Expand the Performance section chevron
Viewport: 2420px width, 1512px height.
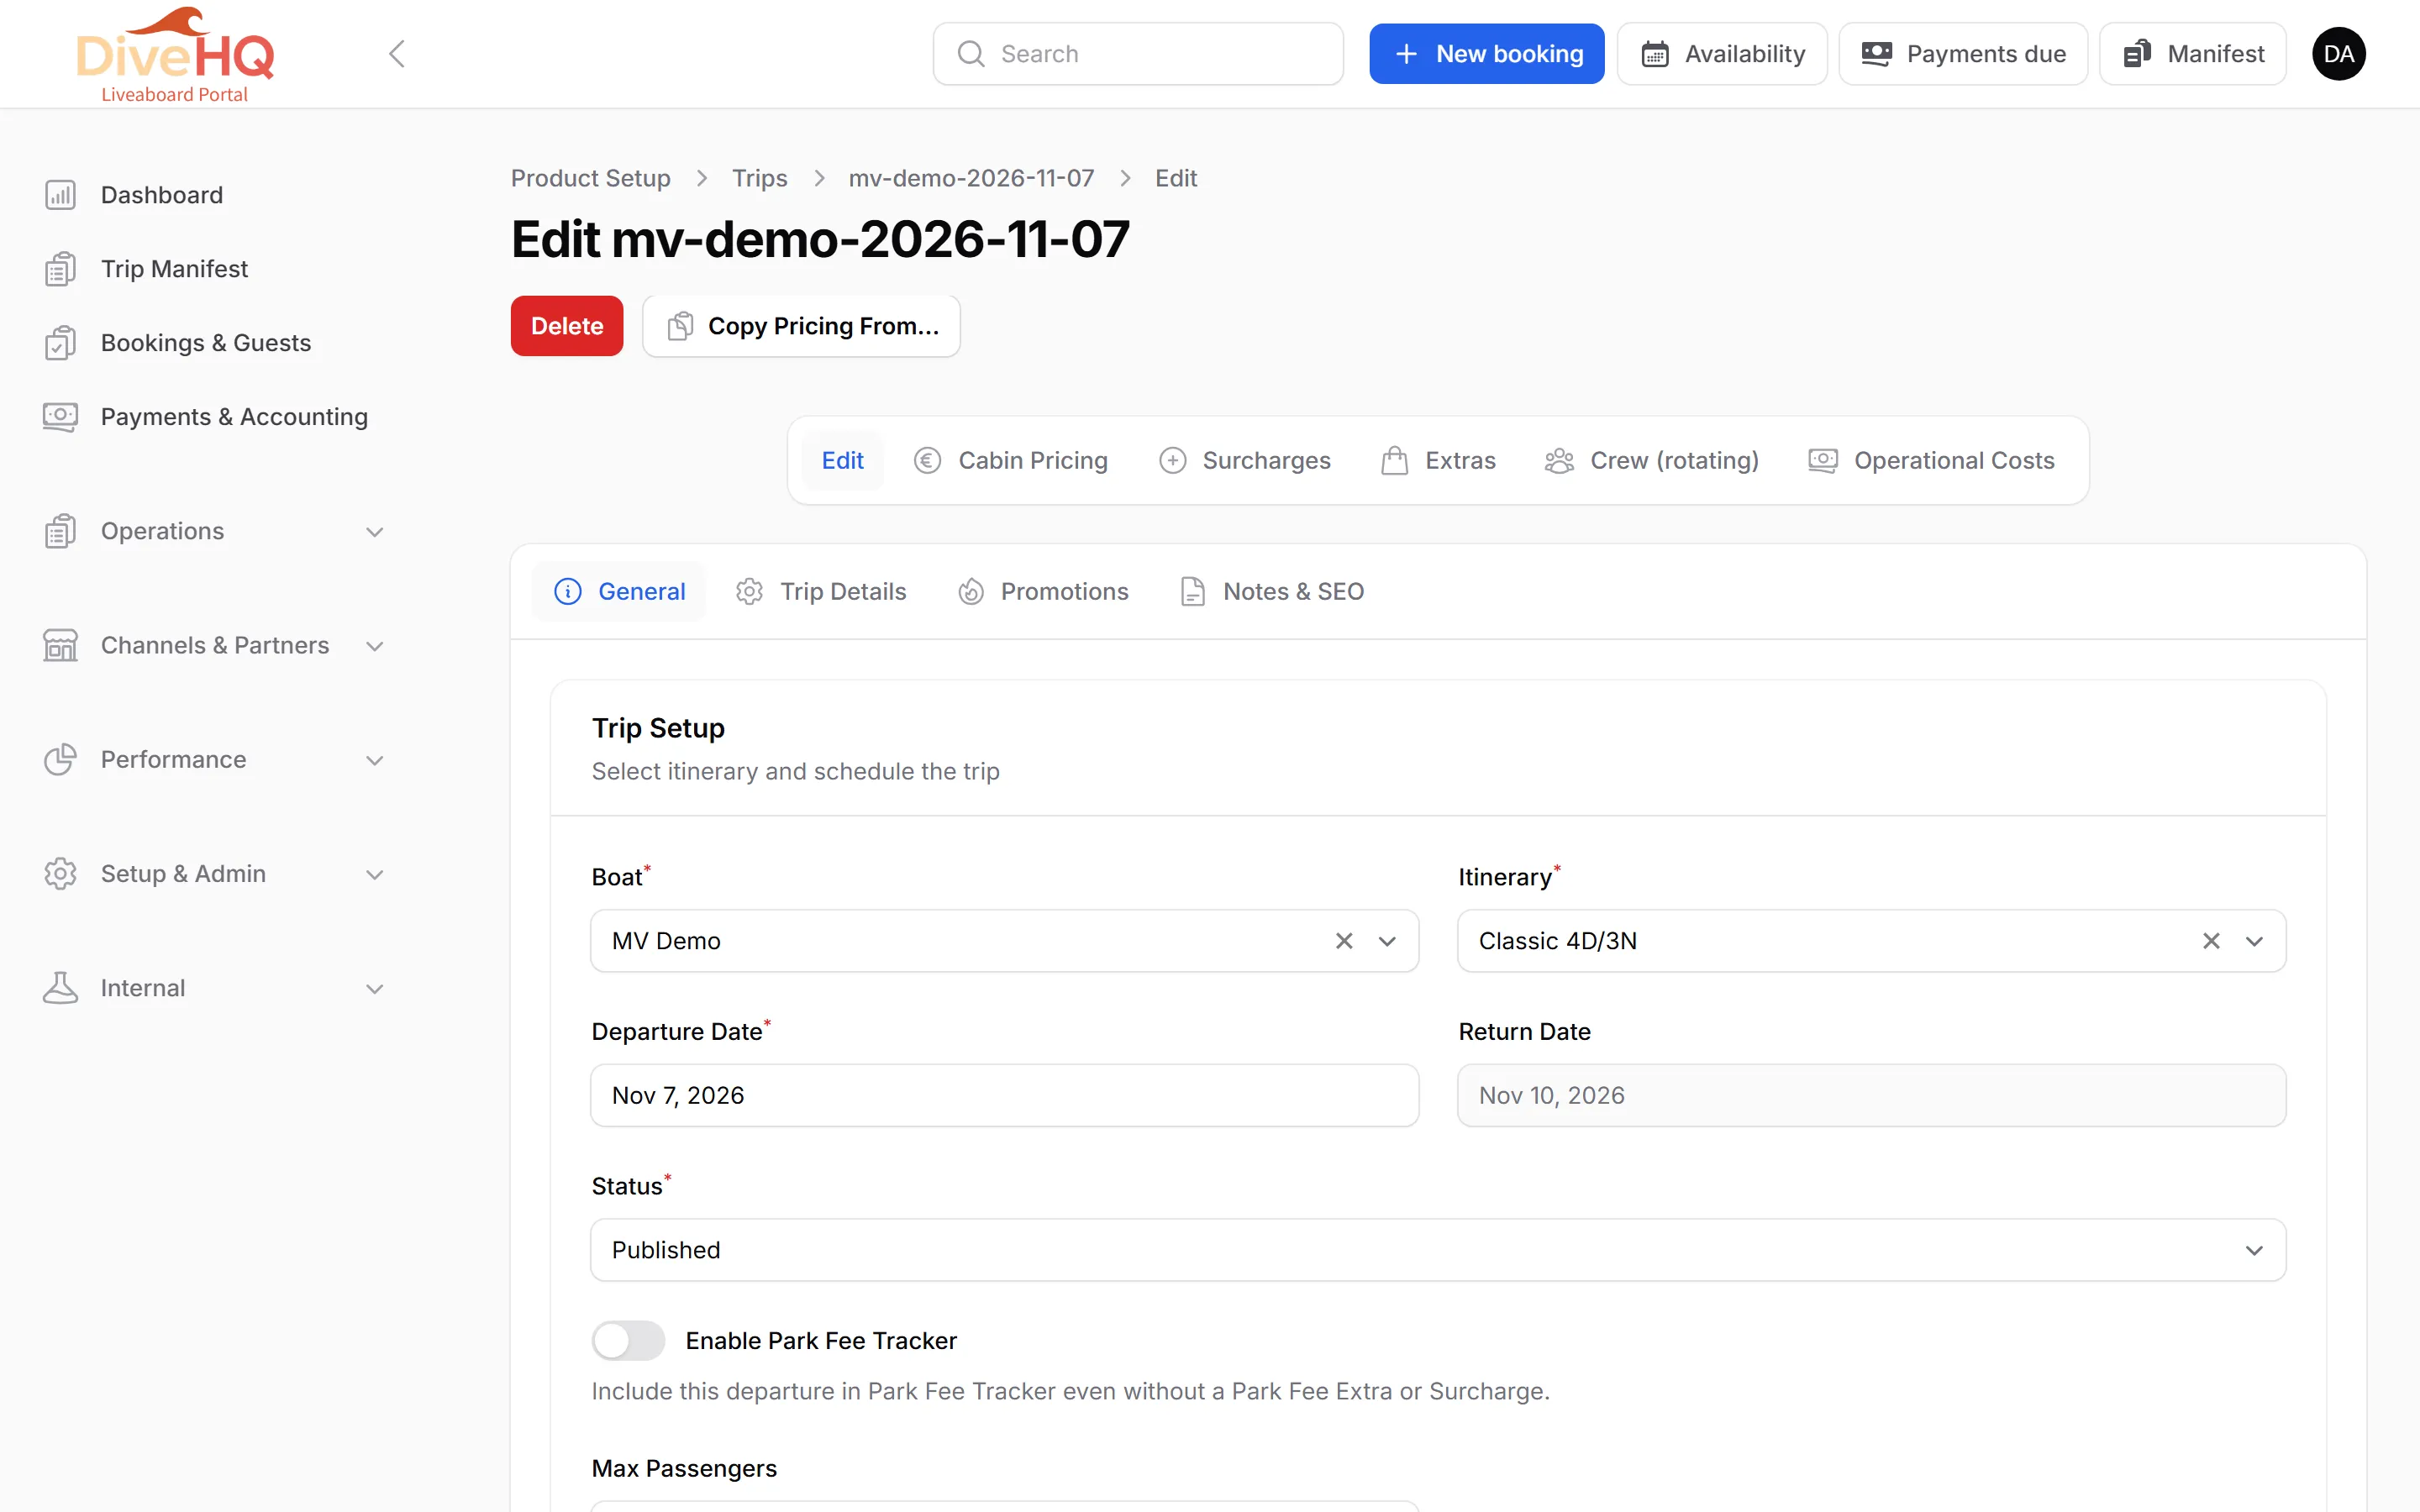coord(375,760)
